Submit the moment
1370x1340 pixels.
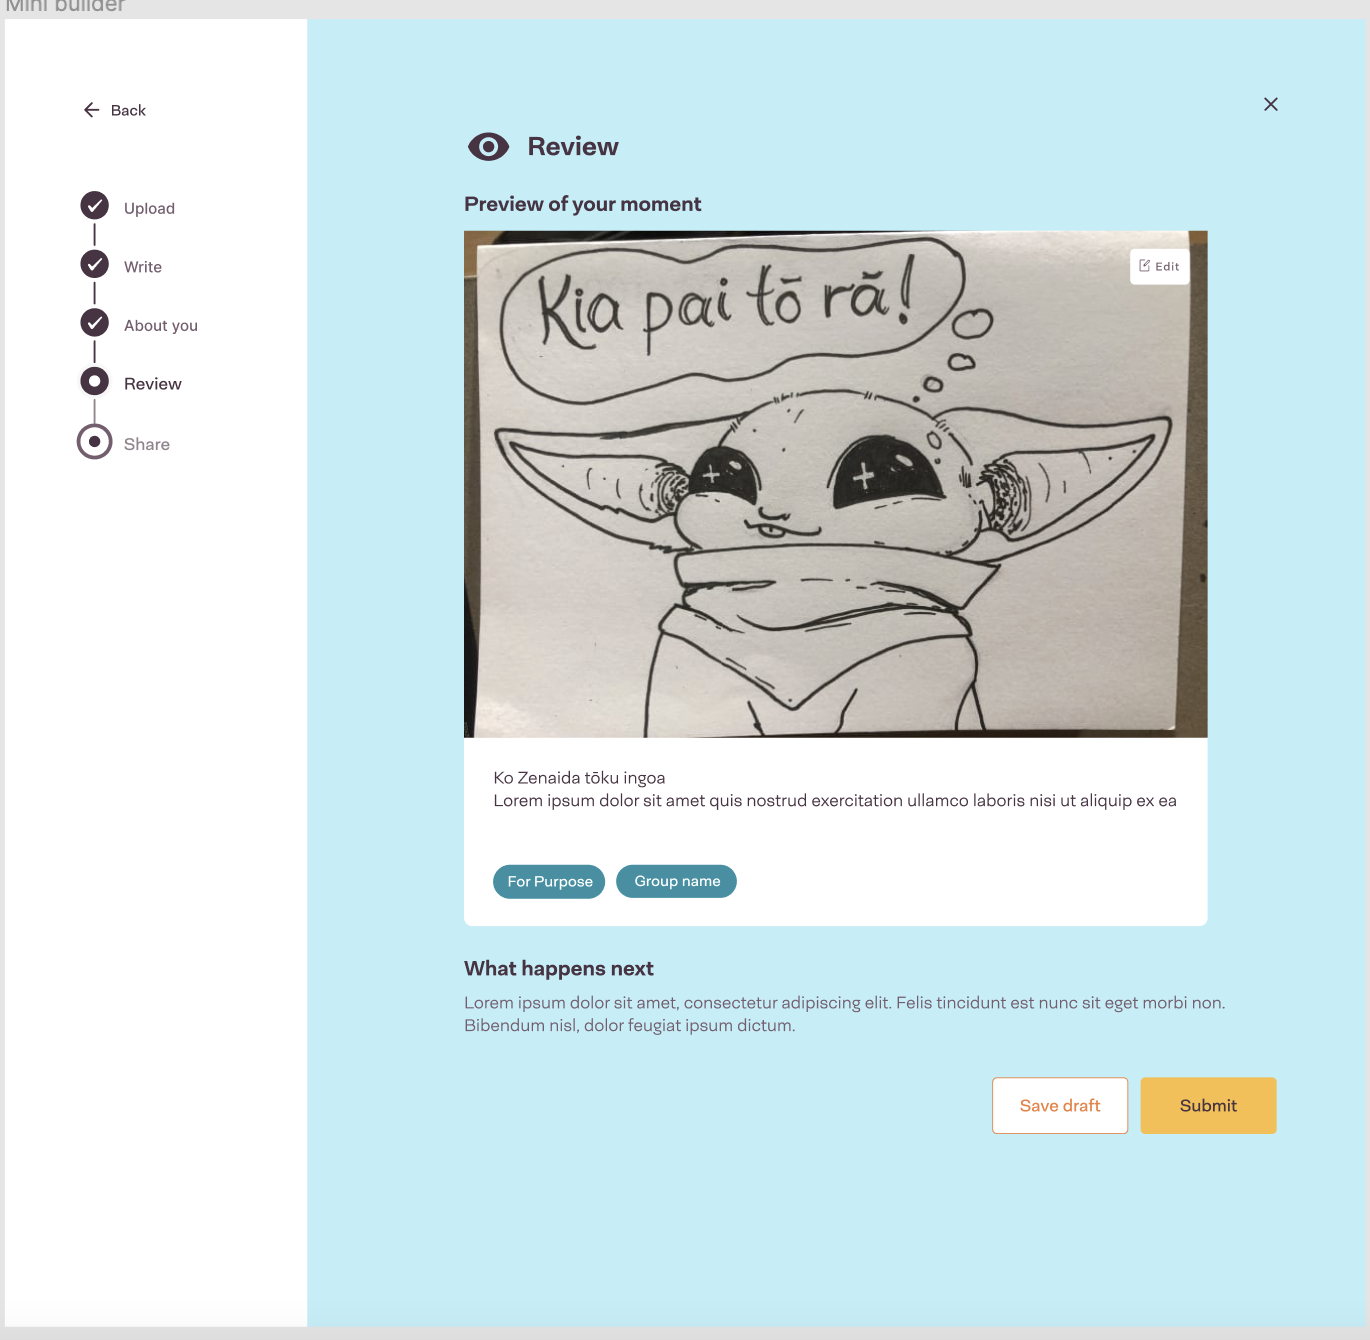(x=1208, y=1106)
